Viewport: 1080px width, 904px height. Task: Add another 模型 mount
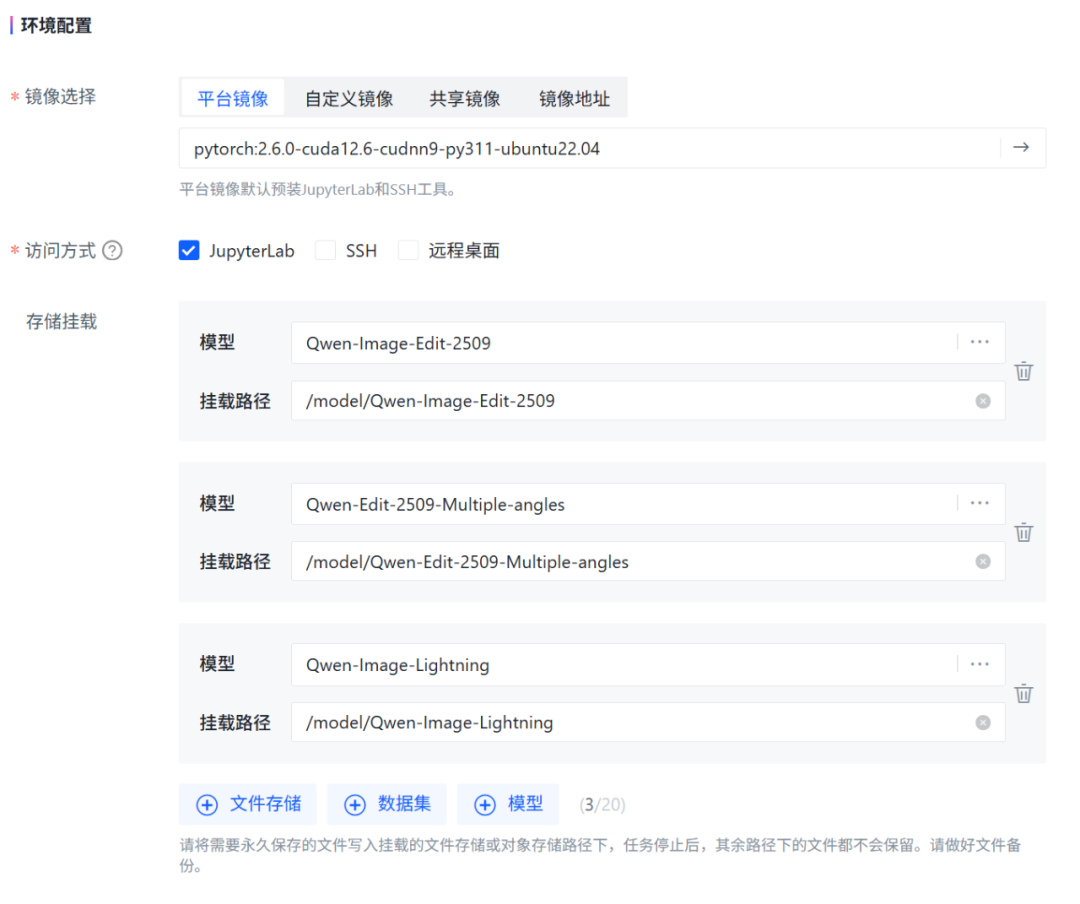[508, 804]
